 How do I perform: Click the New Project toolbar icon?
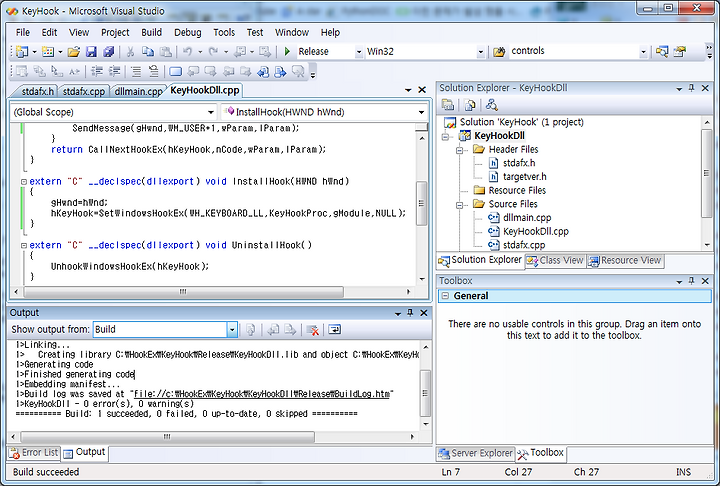pos(22,51)
